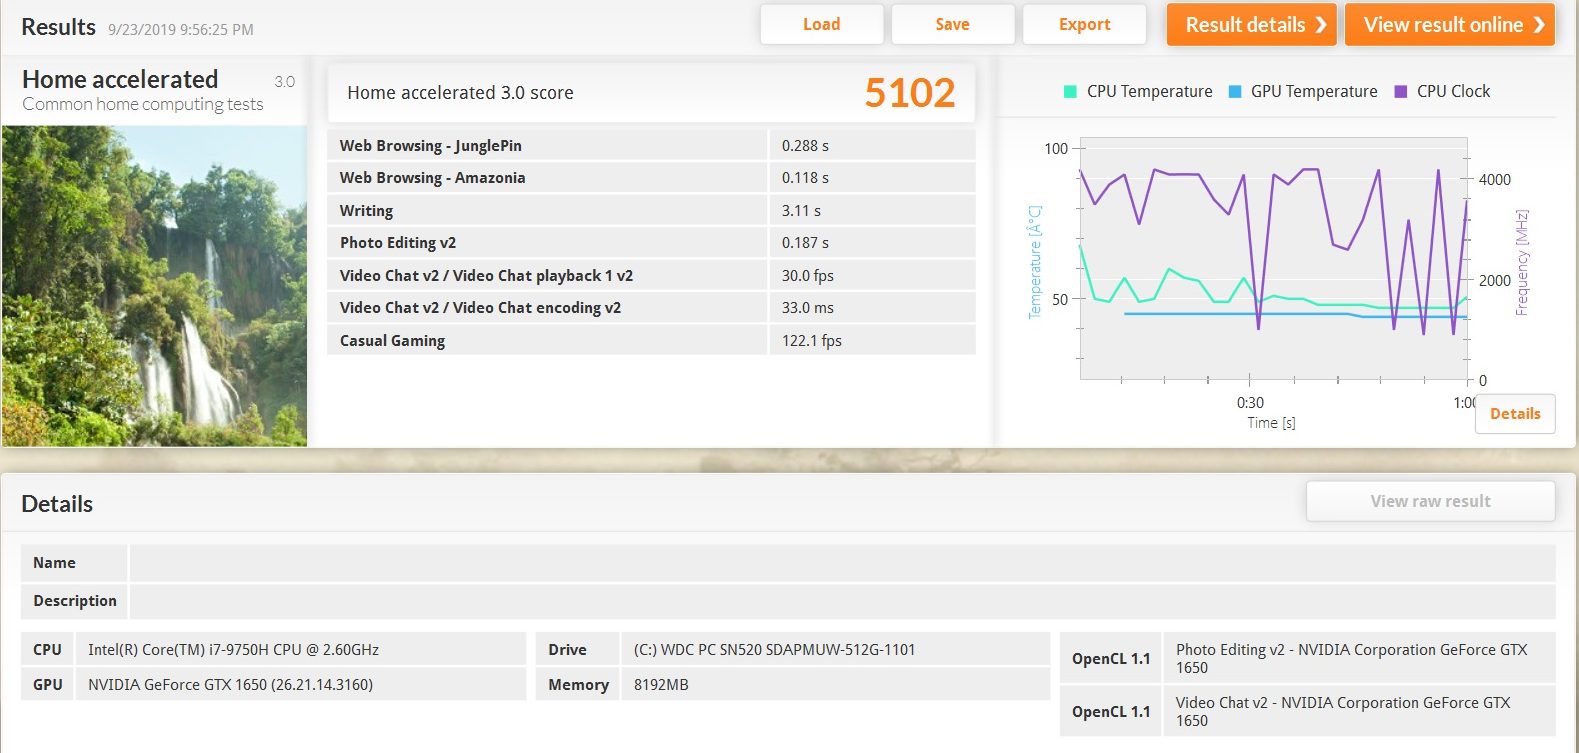Click the waterfall thumbnail image
The height and width of the screenshot is (753, 1579).
coord(154,286)
